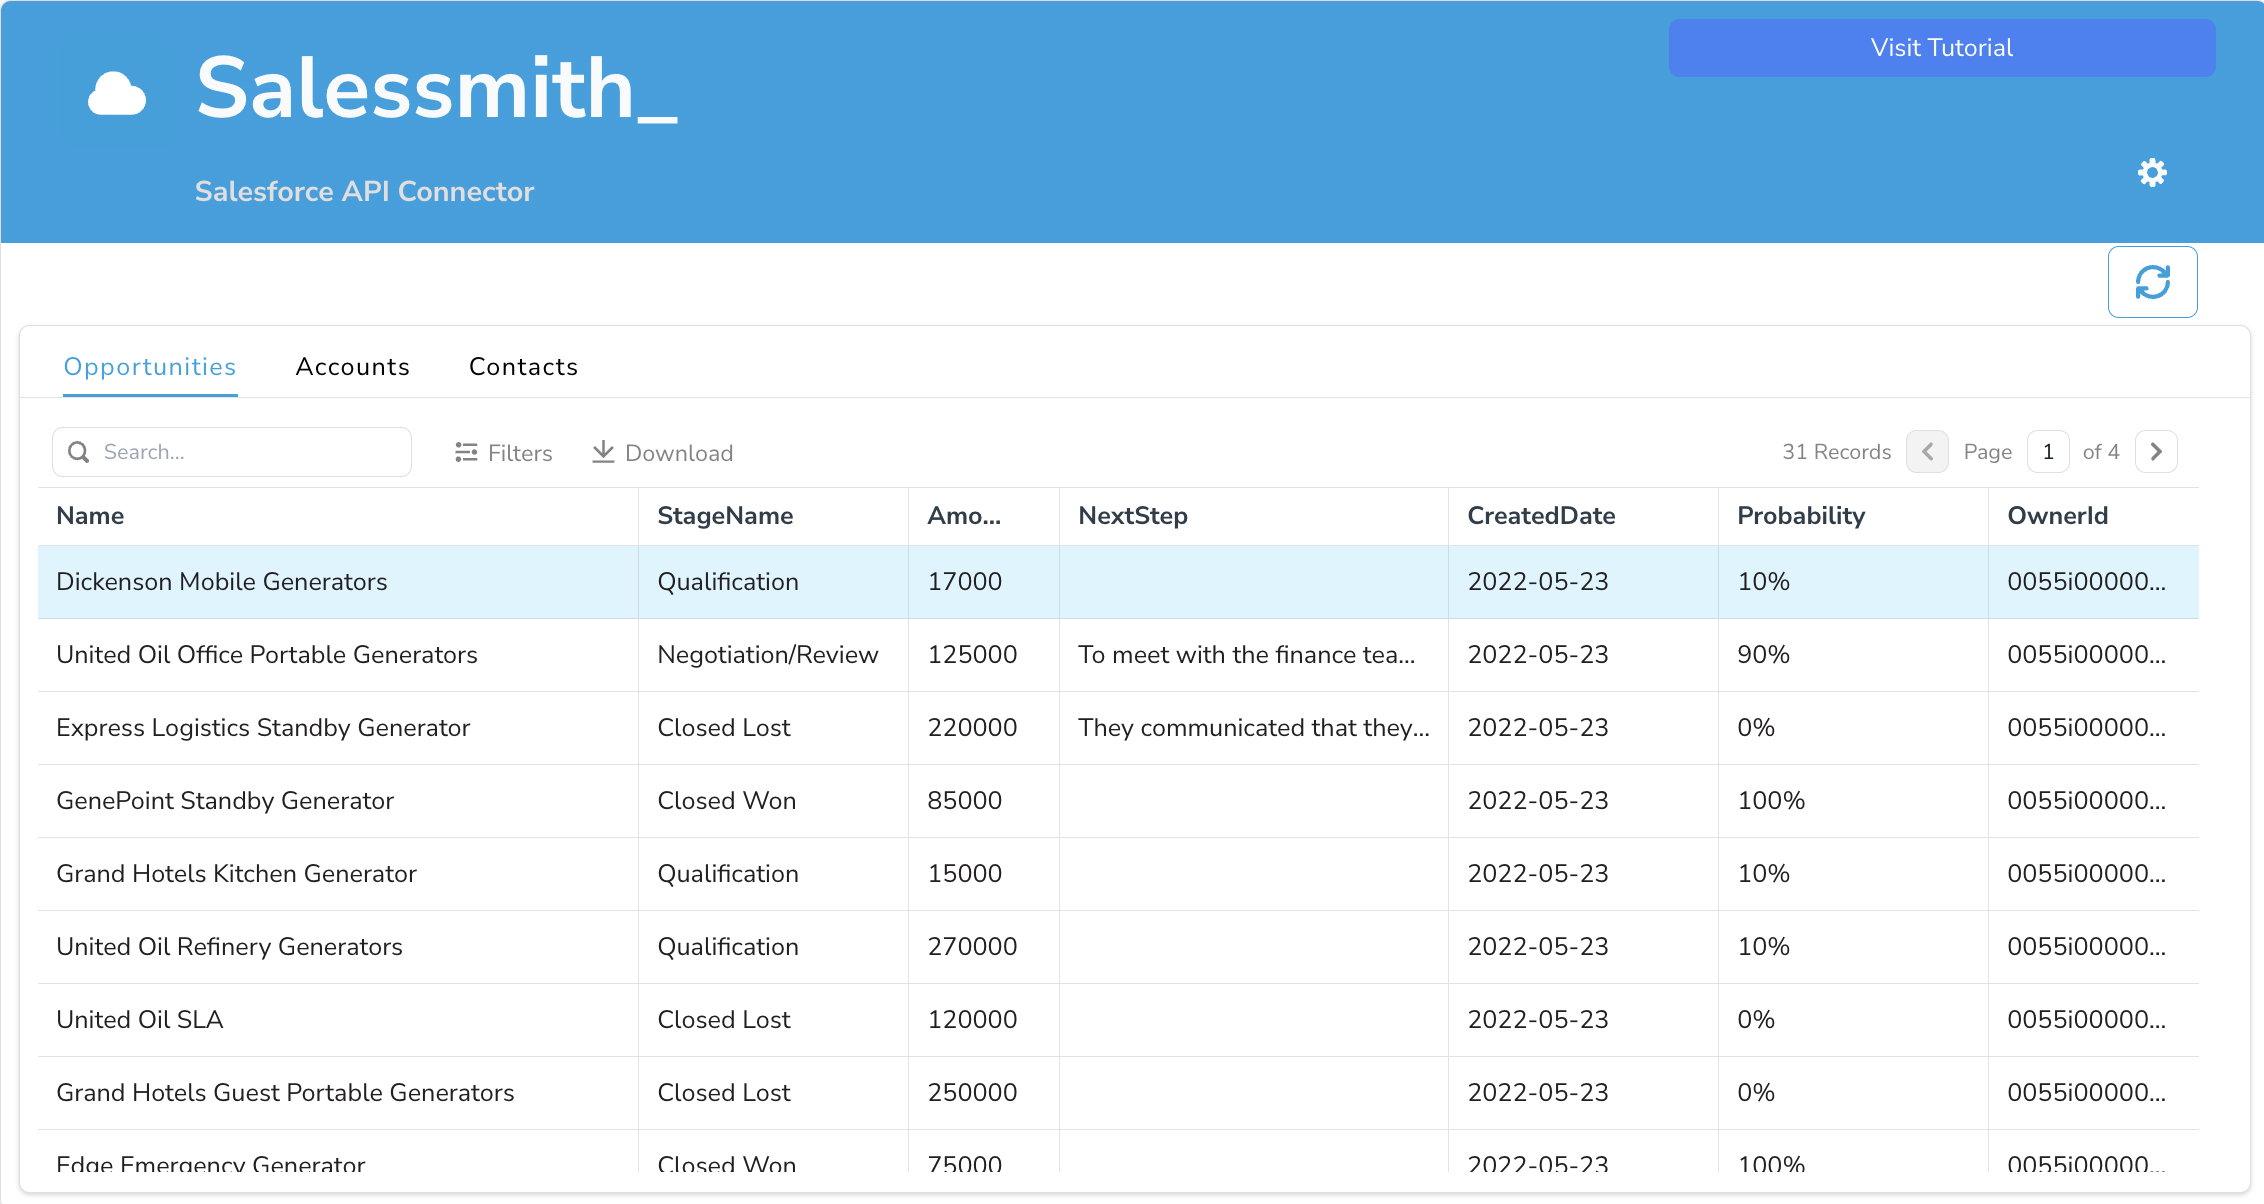This screenshot has height=1204, width=2264.
Task: Sort by the Name column header
Action: pyautogui.click(x=90, y=516)
